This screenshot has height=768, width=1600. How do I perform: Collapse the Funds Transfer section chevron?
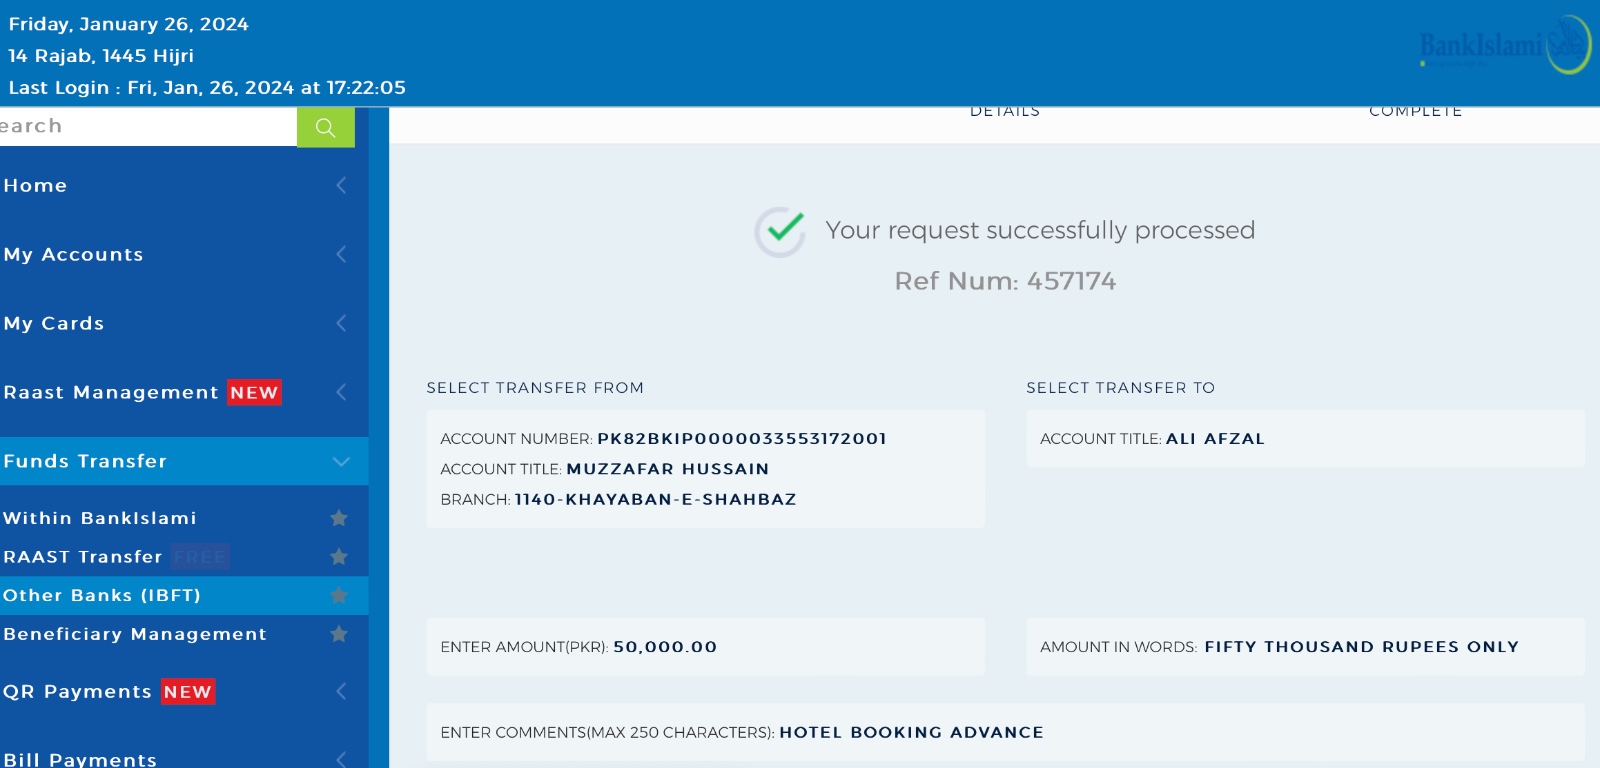pos(341,461)
